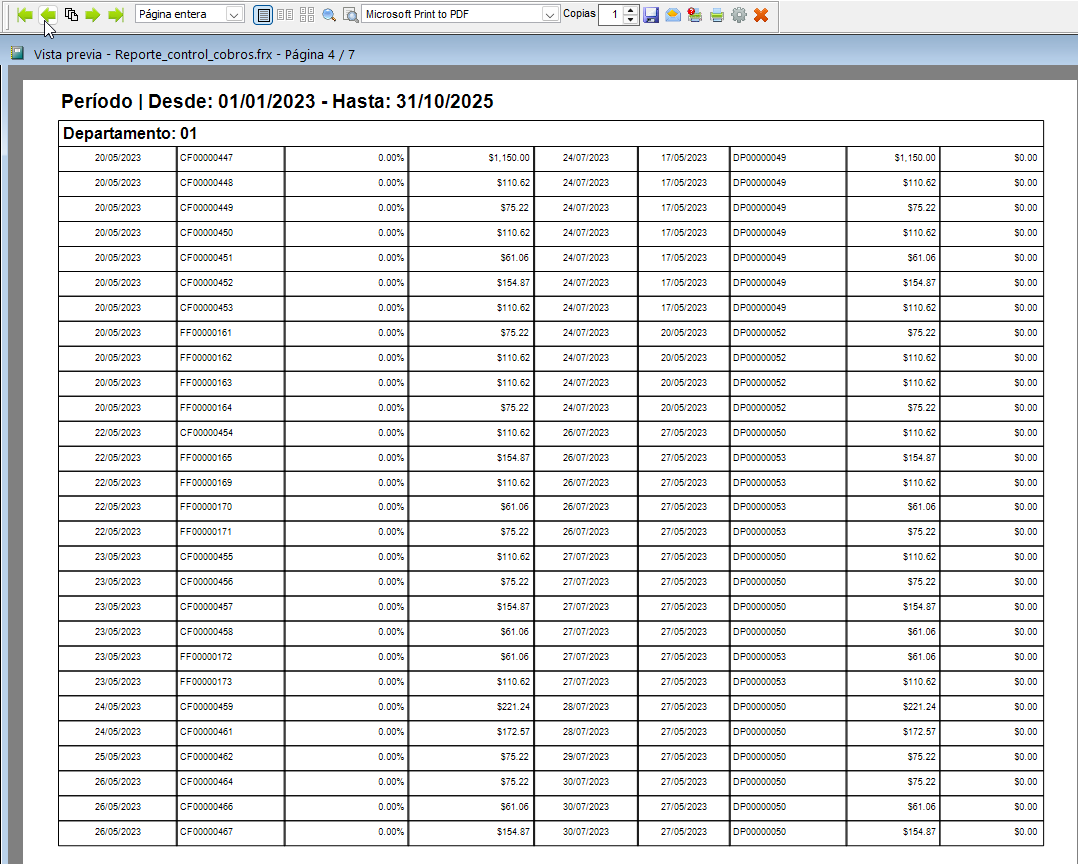The image size is (1078, 864).
Task: Click 29/07/2023 due date cell
Action: [586, 757]
